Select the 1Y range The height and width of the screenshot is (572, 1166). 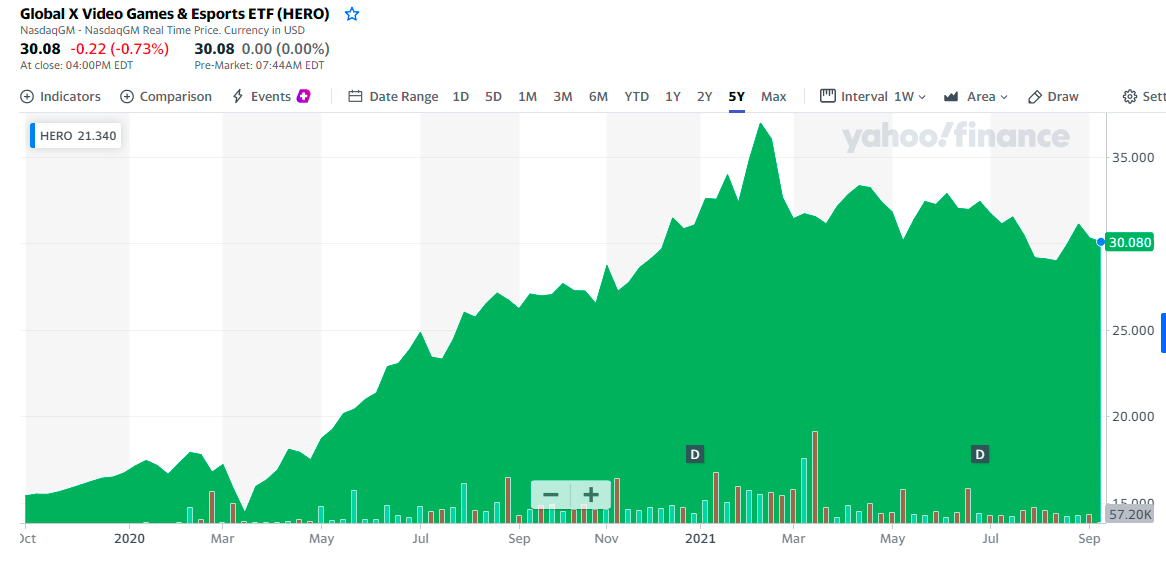[673, 97]
